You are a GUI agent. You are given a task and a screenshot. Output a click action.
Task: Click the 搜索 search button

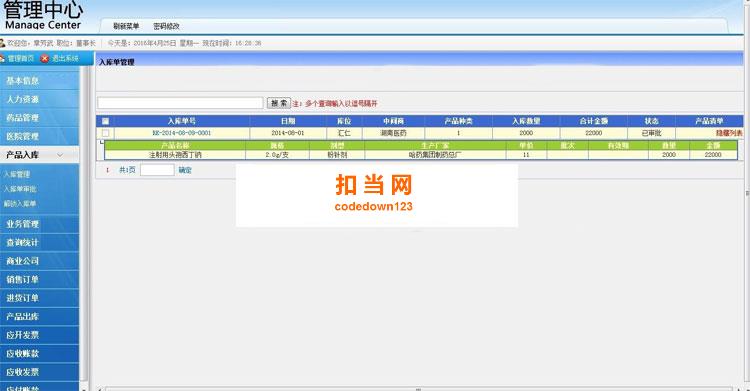279,103
